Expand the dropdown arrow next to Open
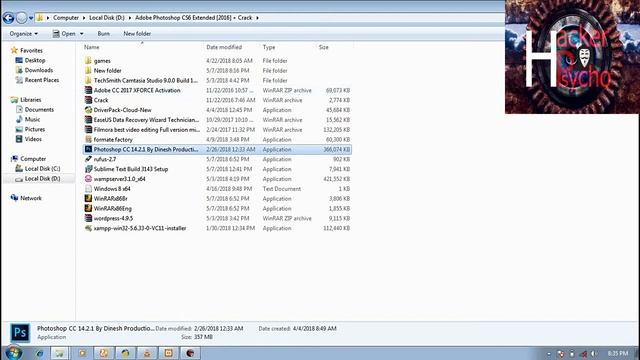 click(82, 34)
